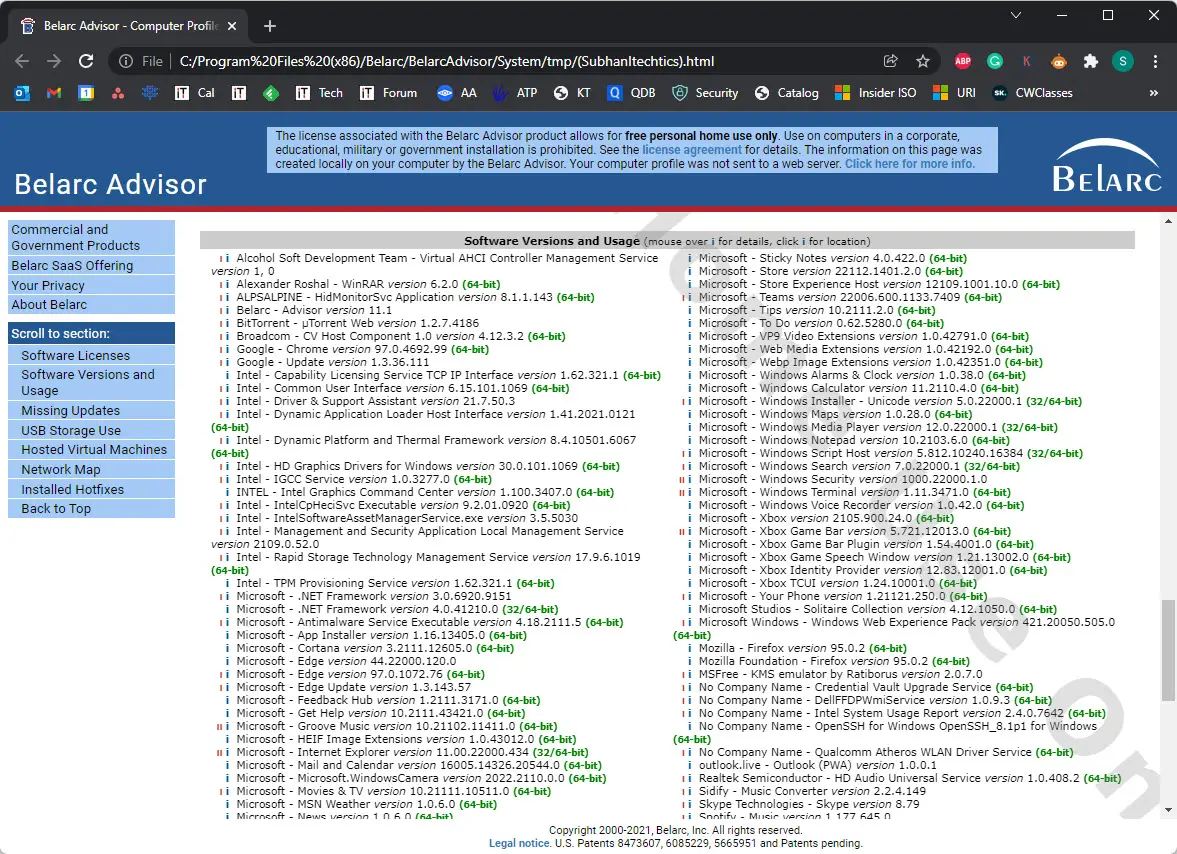Jump to Software Versions and Usage section

[x=91, y=383]
